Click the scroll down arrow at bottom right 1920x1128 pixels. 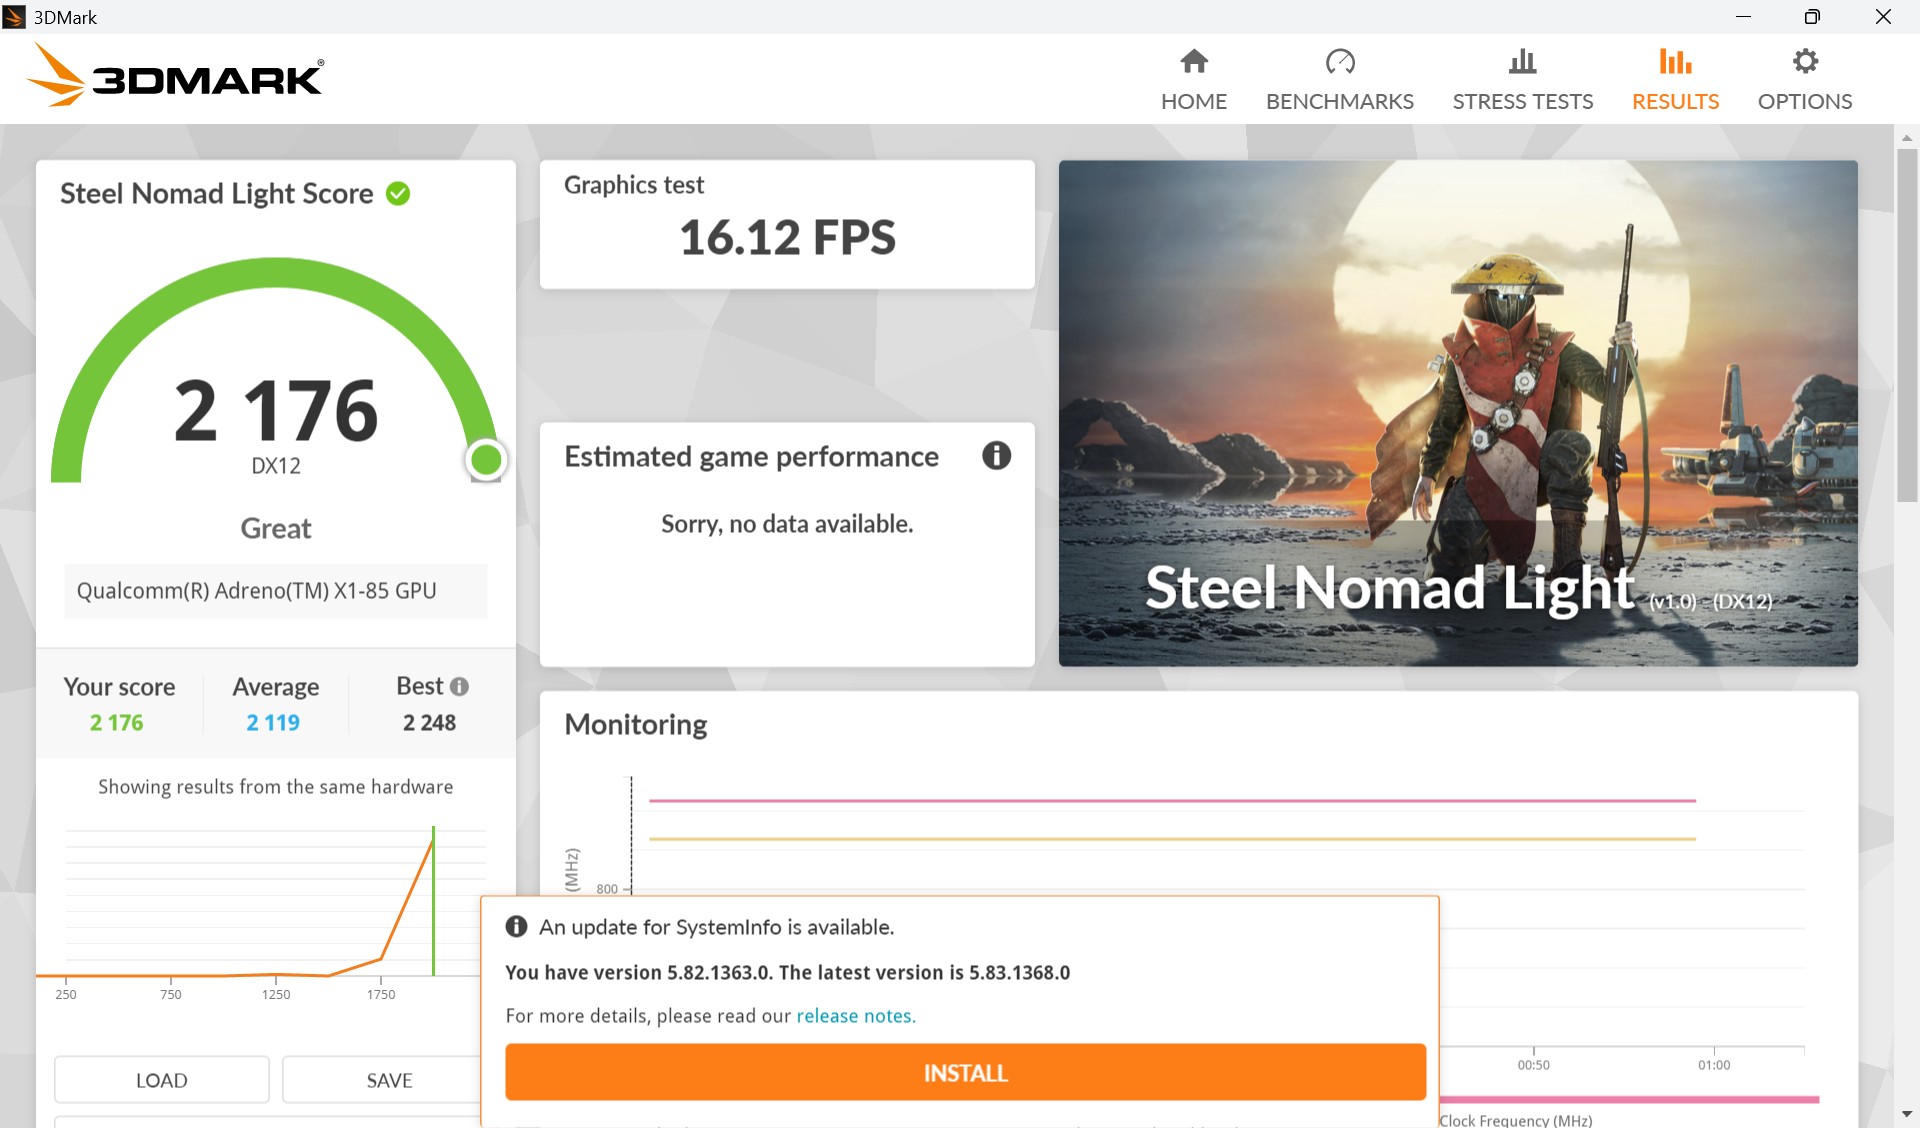[x=1906, y=1114]
